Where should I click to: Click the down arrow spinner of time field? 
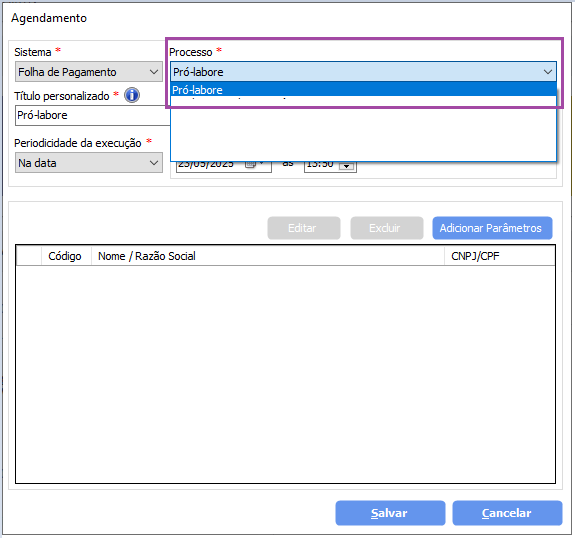click(x=347, y=166)
